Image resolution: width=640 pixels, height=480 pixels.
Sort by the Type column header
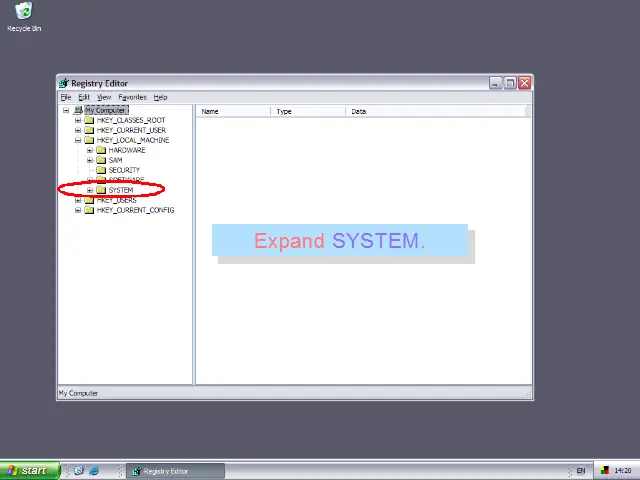[x=308, y=111]
